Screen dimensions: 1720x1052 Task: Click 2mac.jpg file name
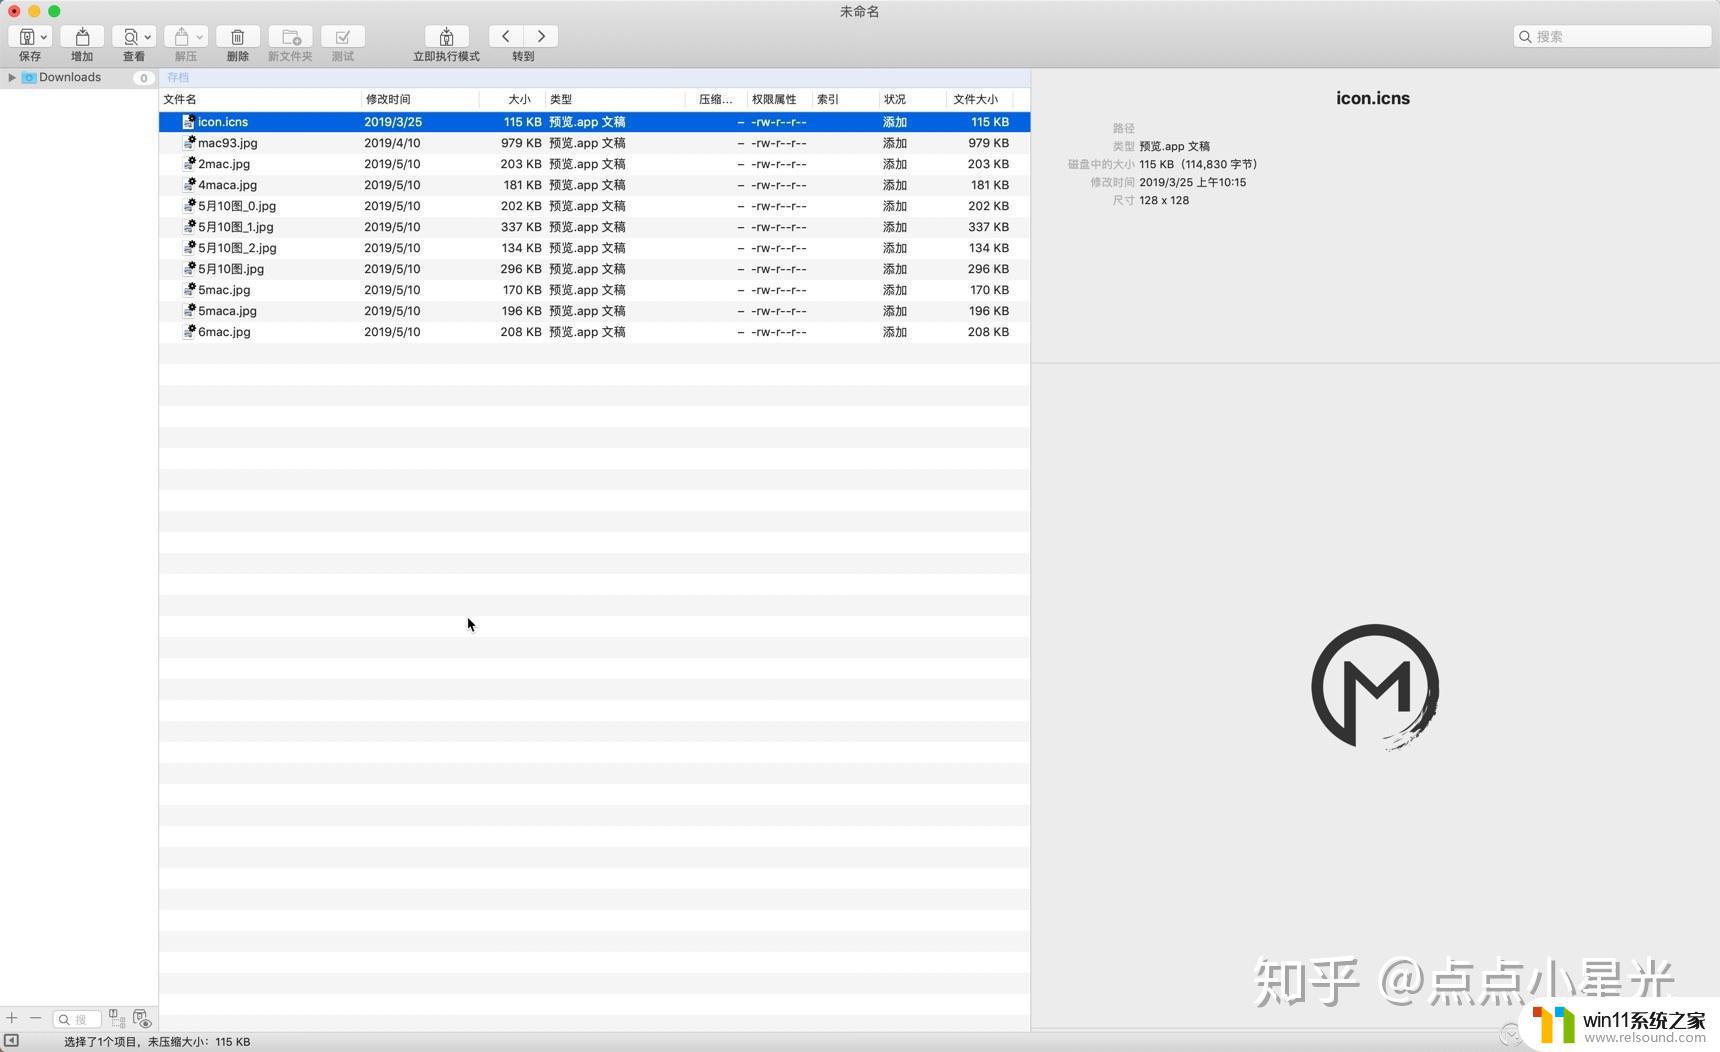tap(224, 164)
